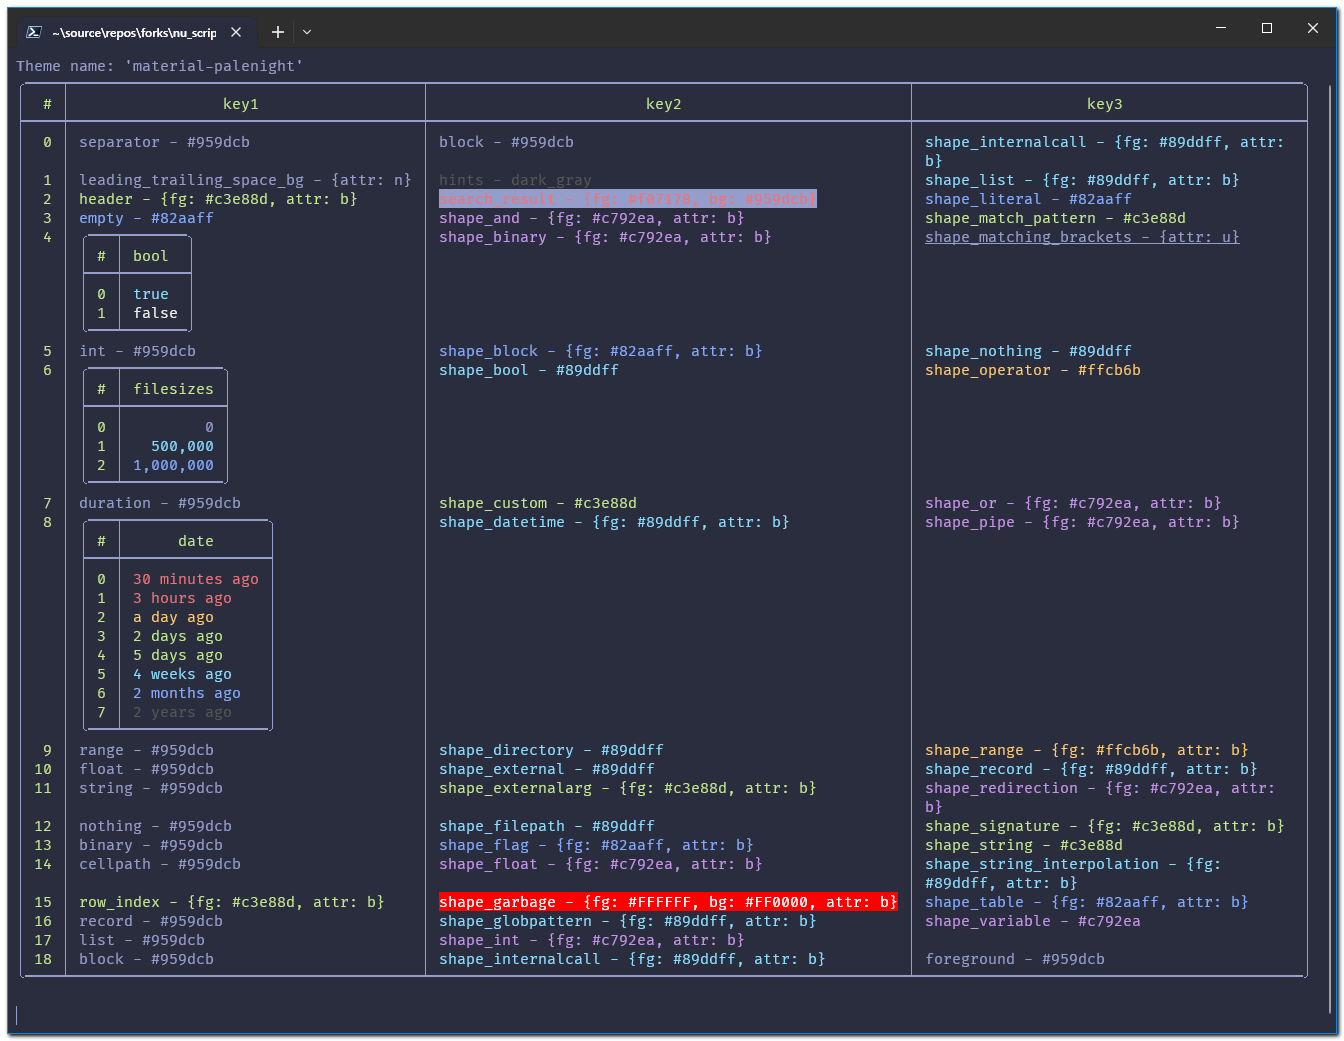Click 'shape_list' entry in key3

pyautogui.click(x=1082, y=180)
